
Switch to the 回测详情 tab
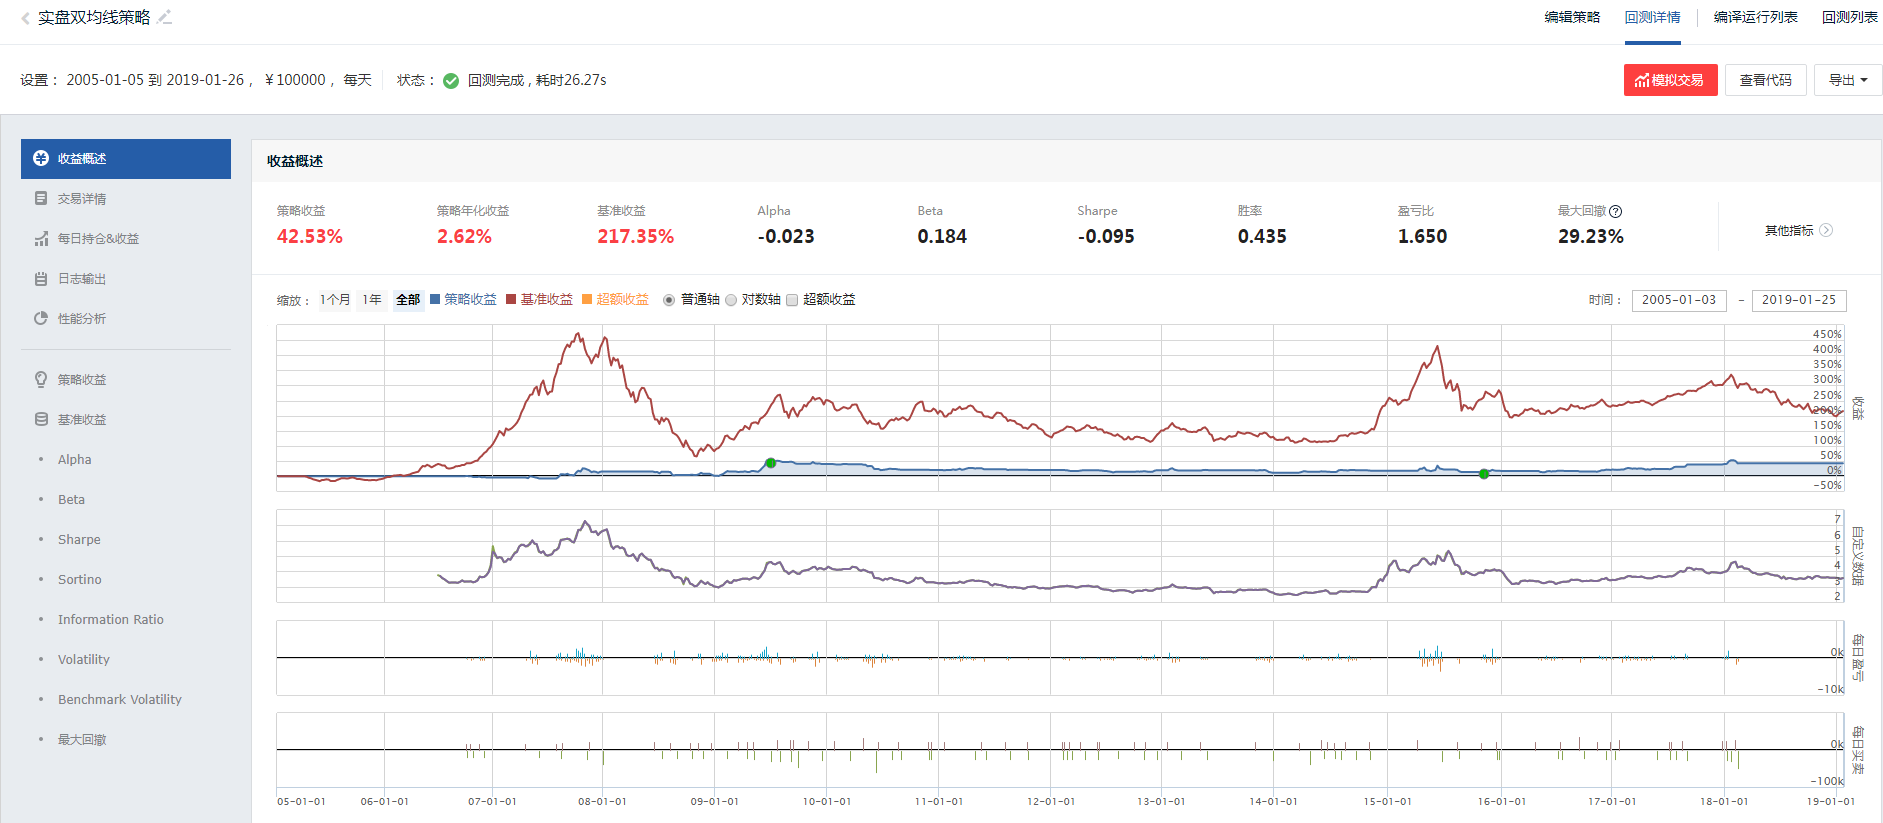coord(1653,17)
